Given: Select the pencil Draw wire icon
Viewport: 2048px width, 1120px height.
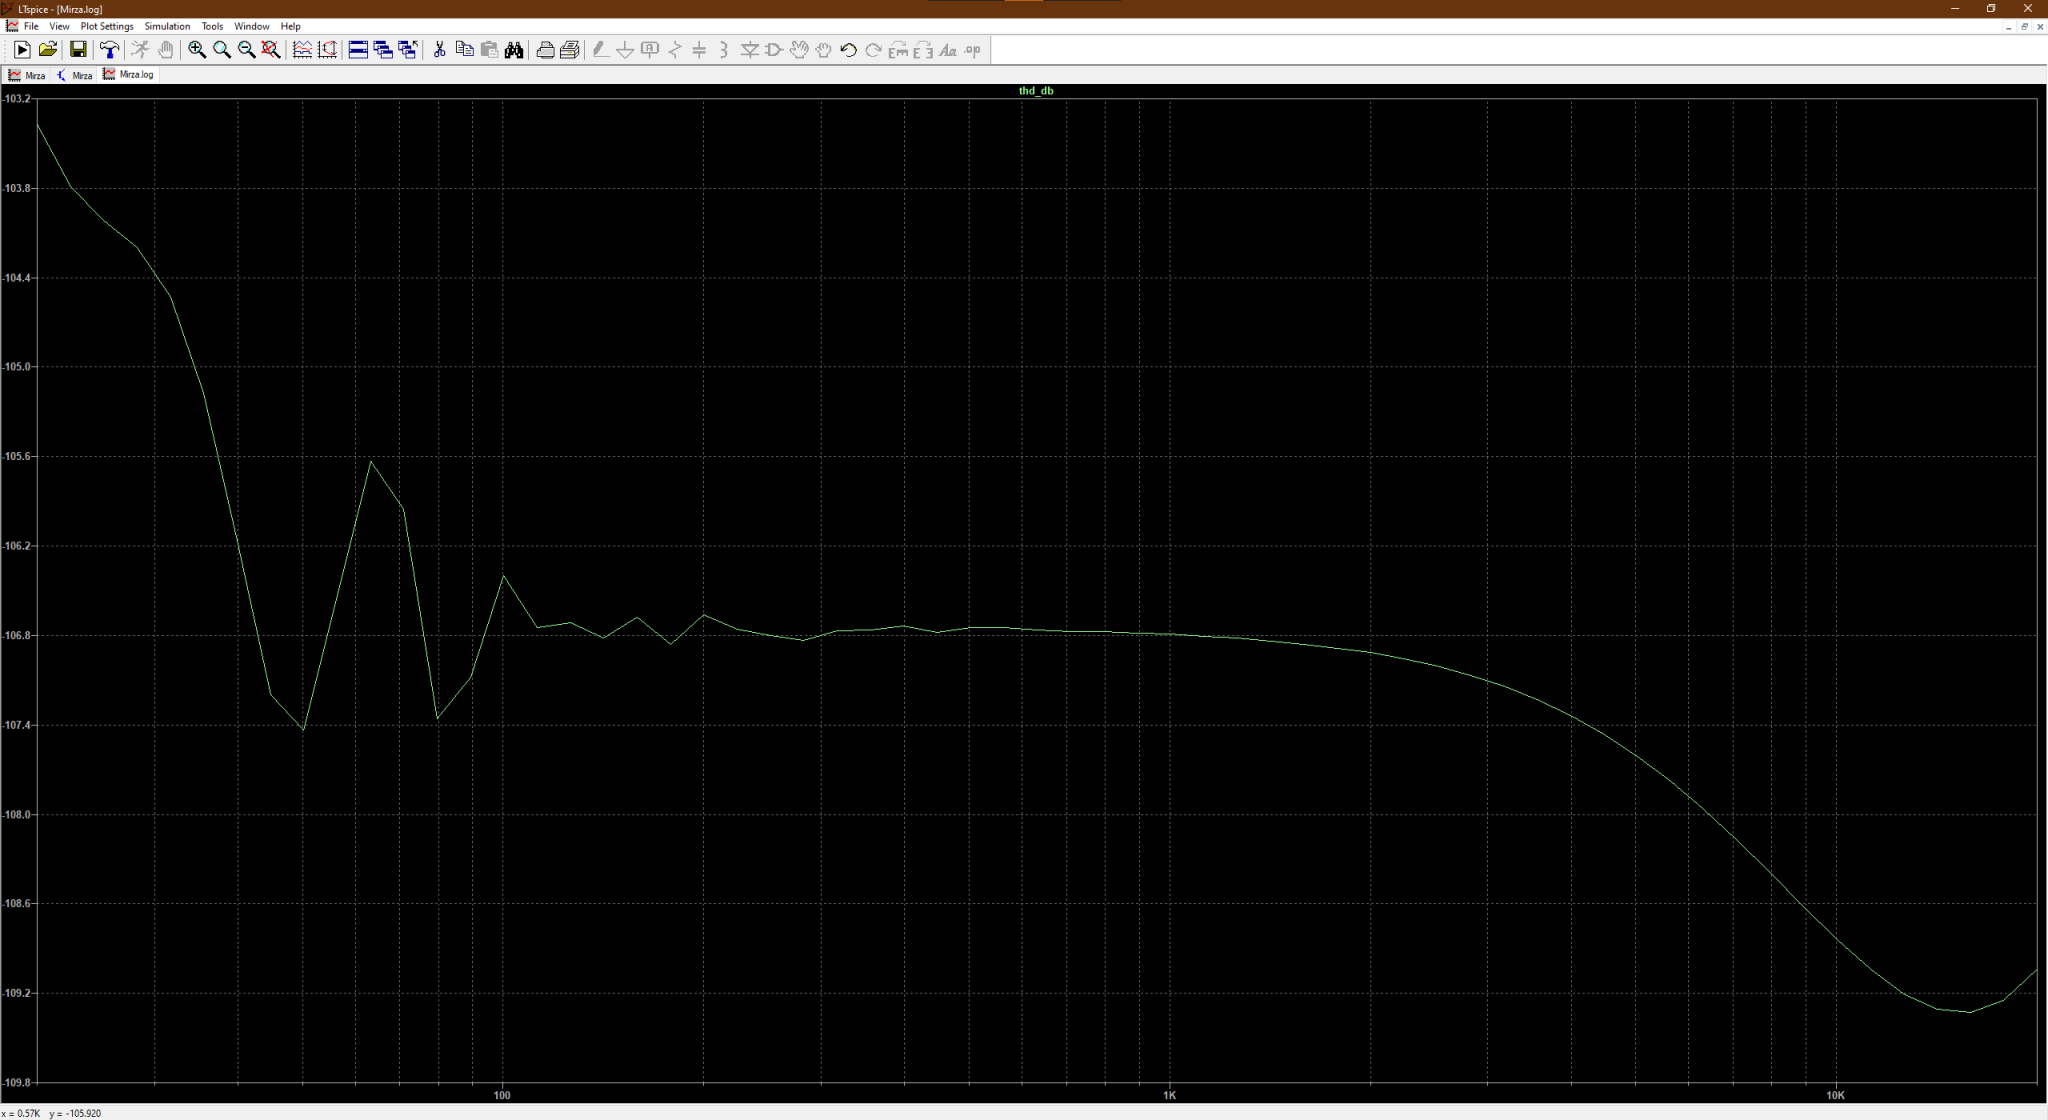Looking at the screenshot, I should pos(601,50).
